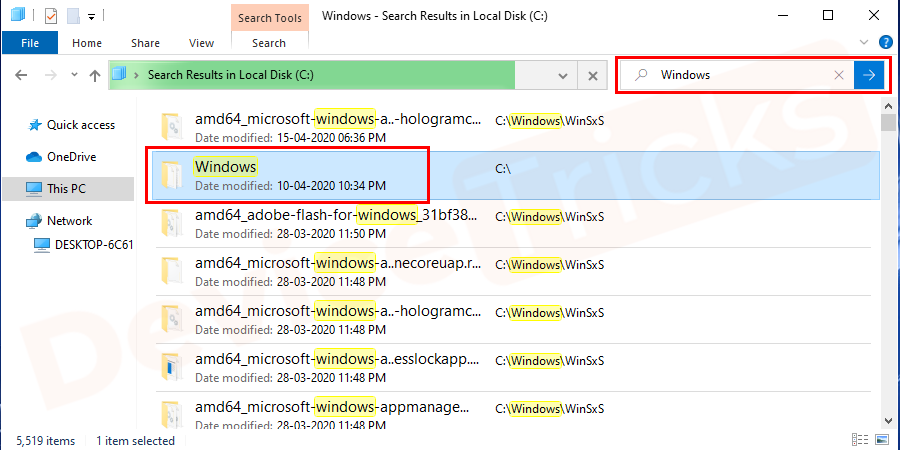Viewport: 900px width, 450px height.
Task: Go up one folder level arrow
Action: pos(95,75)
